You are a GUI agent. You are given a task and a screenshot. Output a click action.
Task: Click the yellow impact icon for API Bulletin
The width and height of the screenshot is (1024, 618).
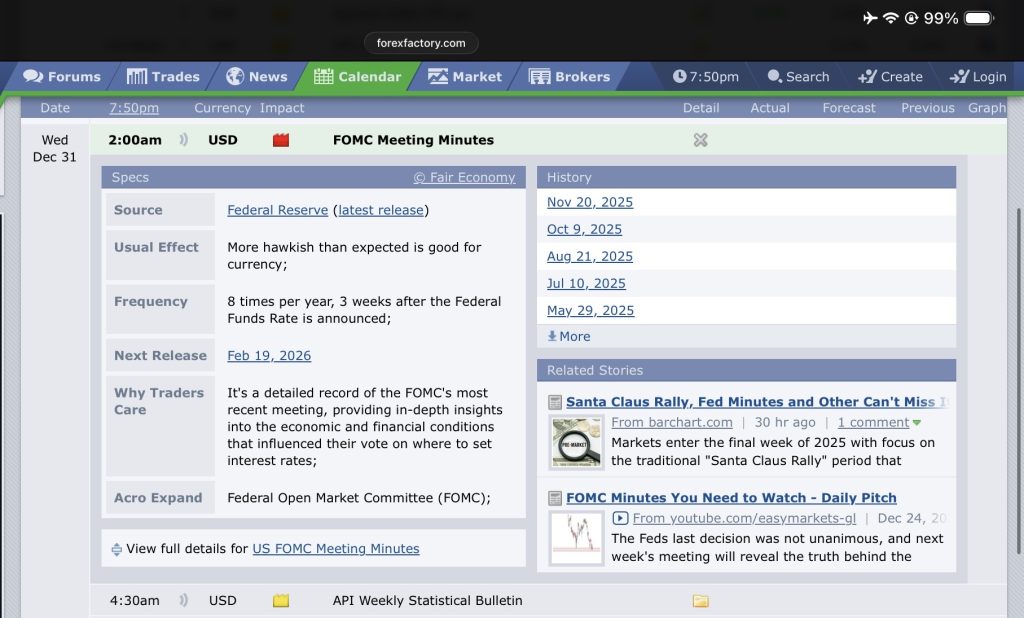tap(280, 601)
